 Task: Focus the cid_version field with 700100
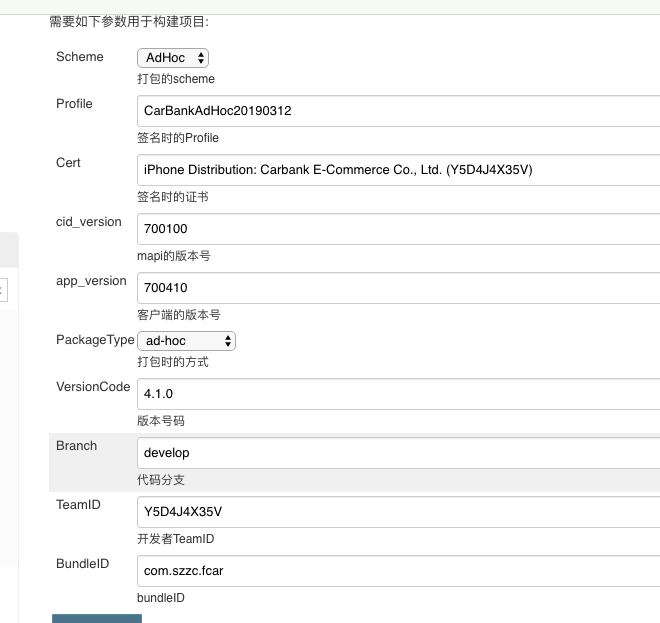pos(398,229)
